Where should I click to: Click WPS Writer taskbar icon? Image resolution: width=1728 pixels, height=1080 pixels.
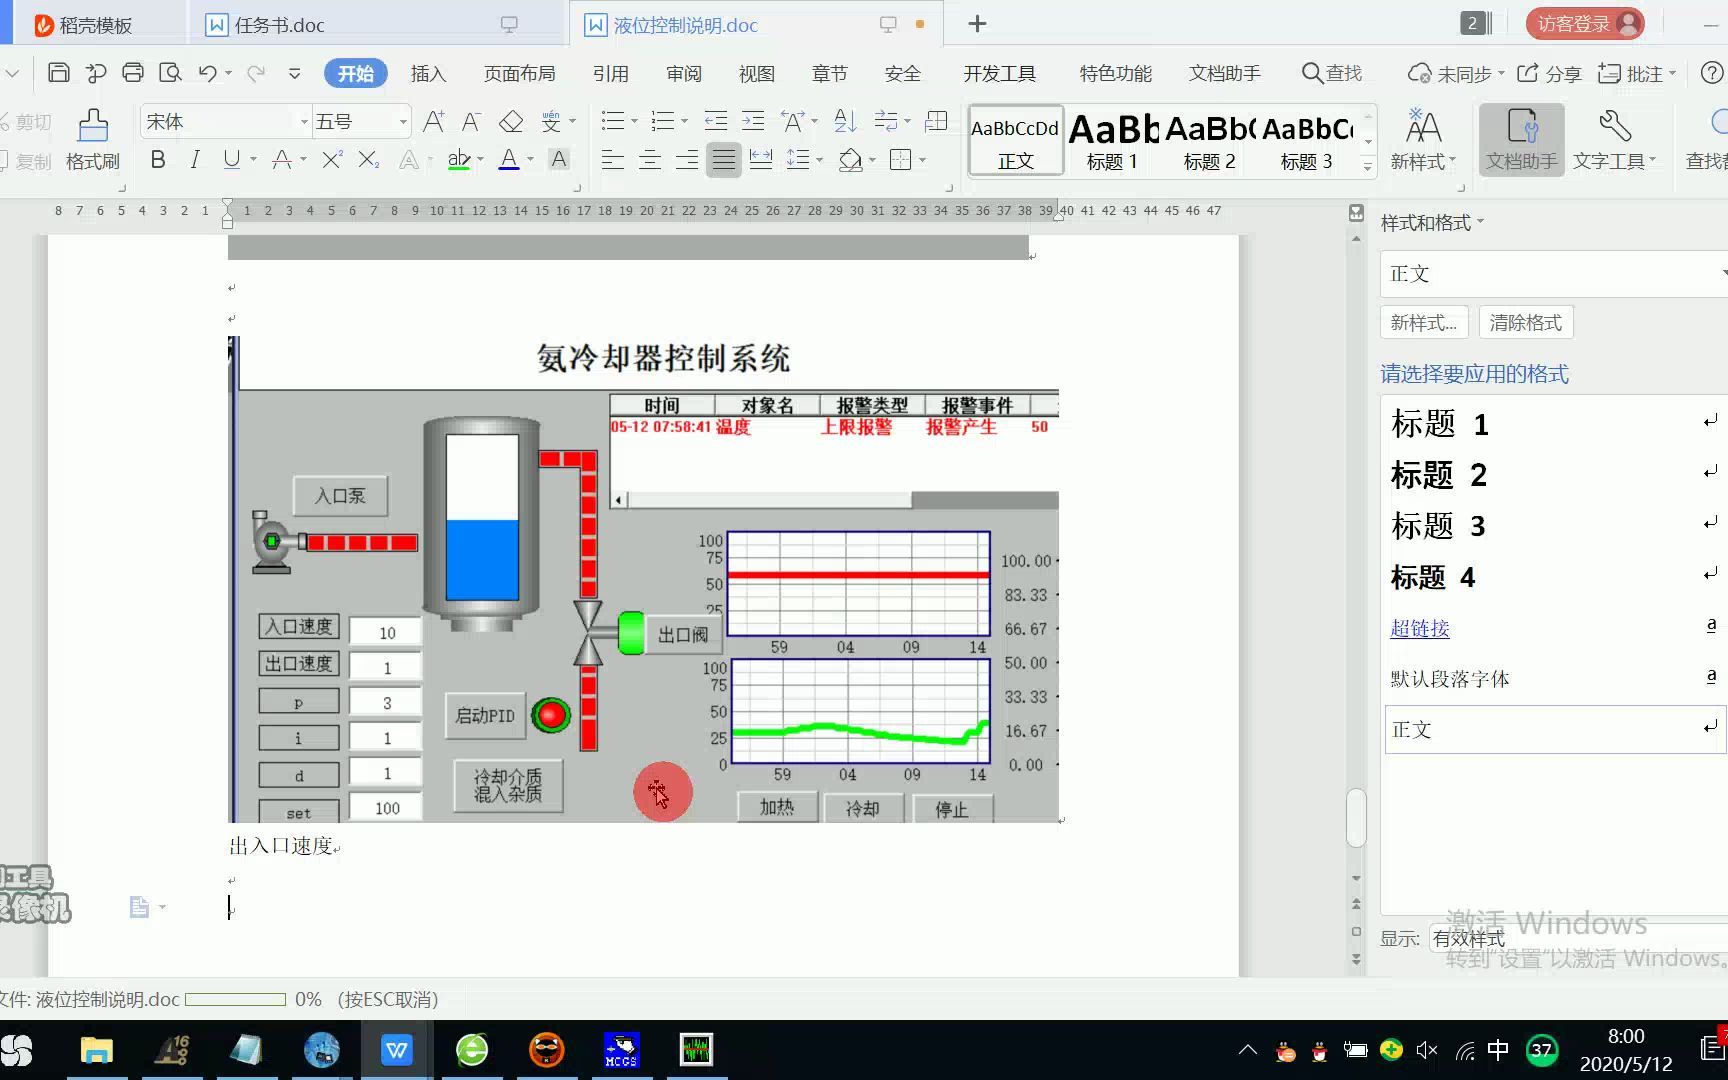tap(397, 1050)
